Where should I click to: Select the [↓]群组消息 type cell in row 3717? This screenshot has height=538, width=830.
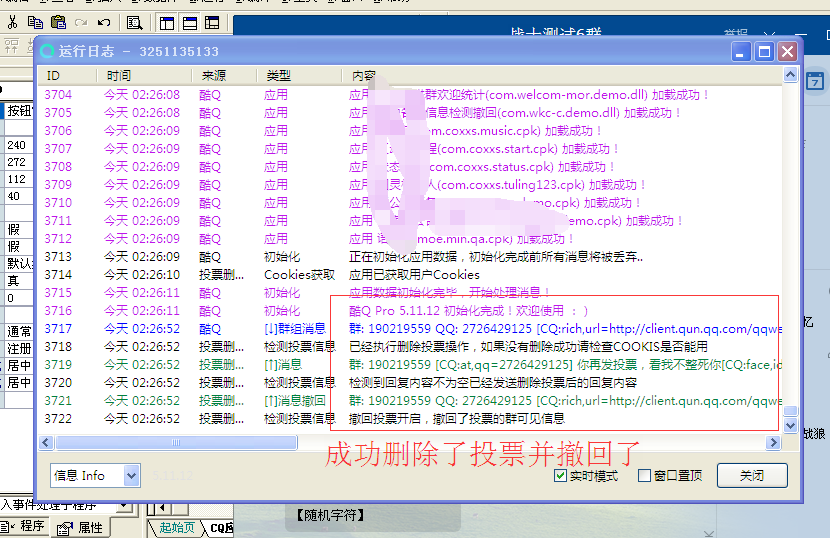tap(295, 329)
